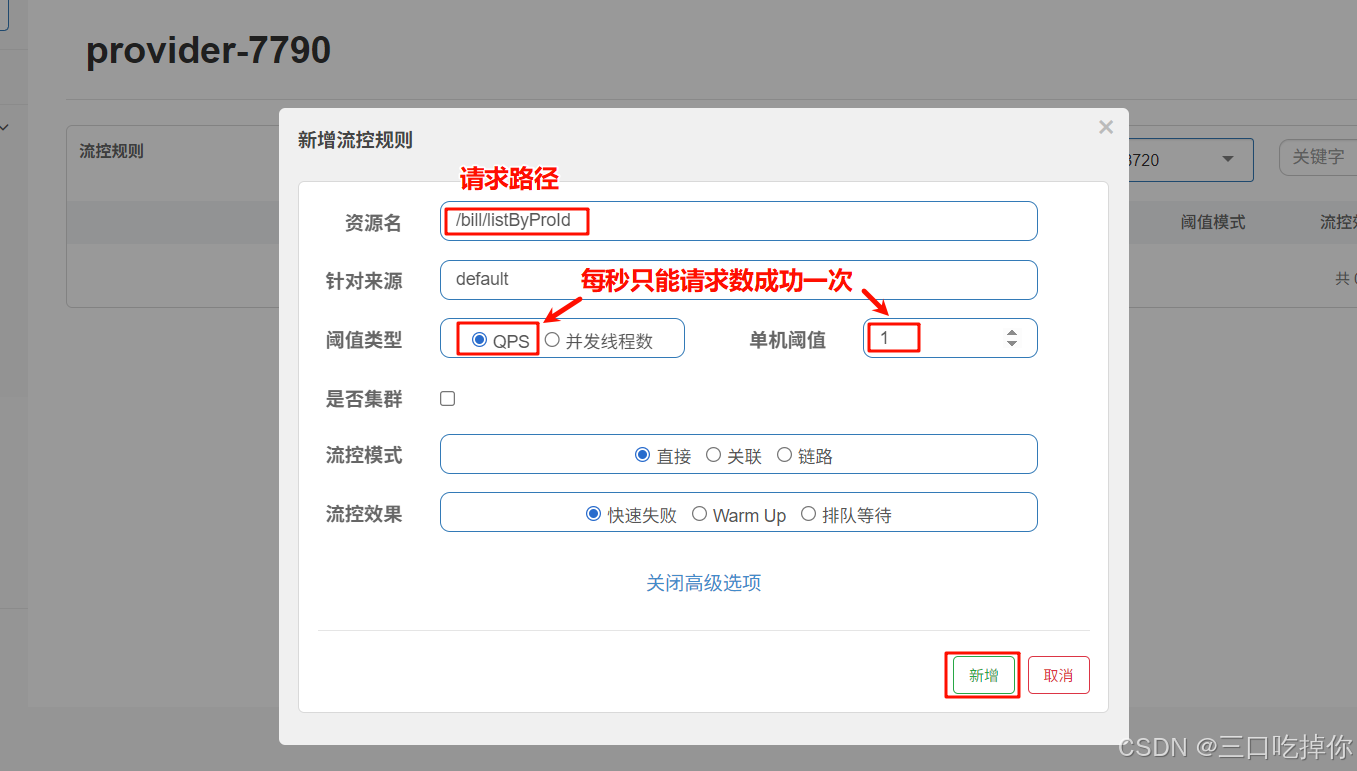
Task: Click the provider-7790 page title
Action: (x=208, y=50)
